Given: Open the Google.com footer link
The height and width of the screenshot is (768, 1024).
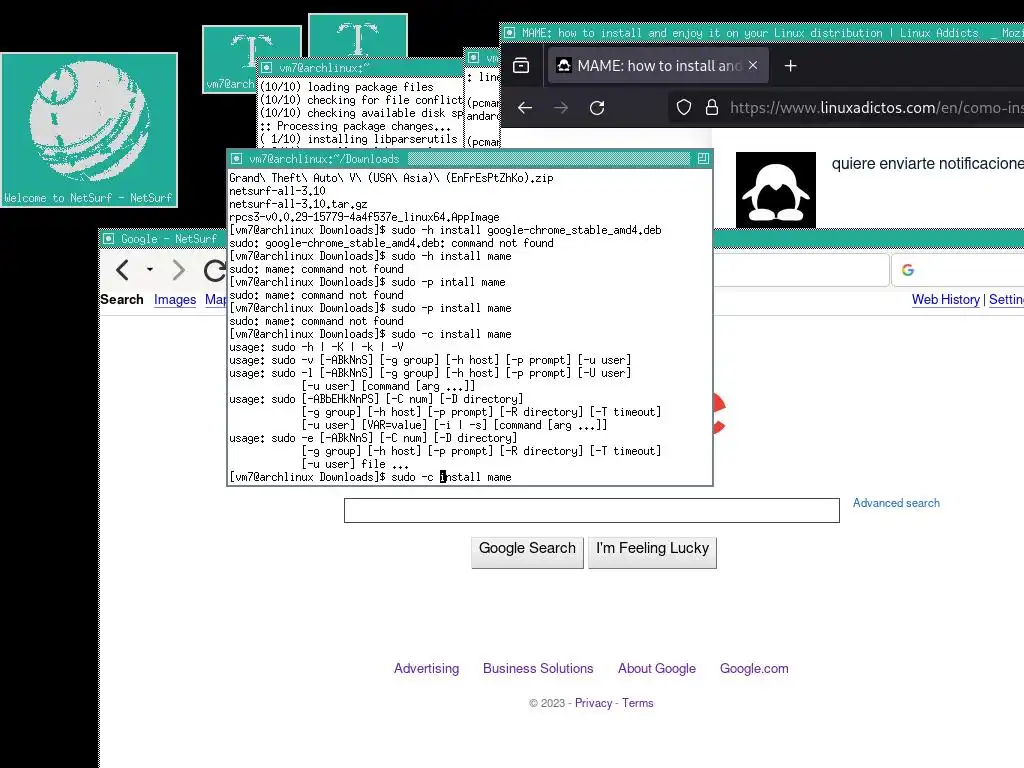Looking at the screenshot, I should [x=754, y=669].
